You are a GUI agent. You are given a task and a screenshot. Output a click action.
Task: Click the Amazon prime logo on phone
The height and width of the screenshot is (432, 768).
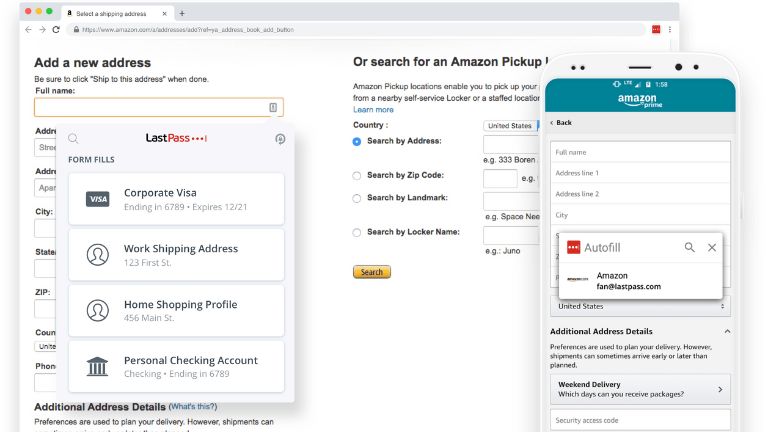tap(640, 100)
